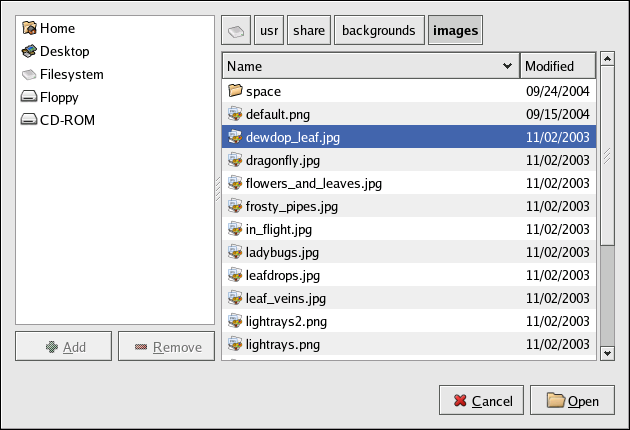Cancel the file chooser dialog
This screenshot has height=430, width=630.
(x=481, y=401)
